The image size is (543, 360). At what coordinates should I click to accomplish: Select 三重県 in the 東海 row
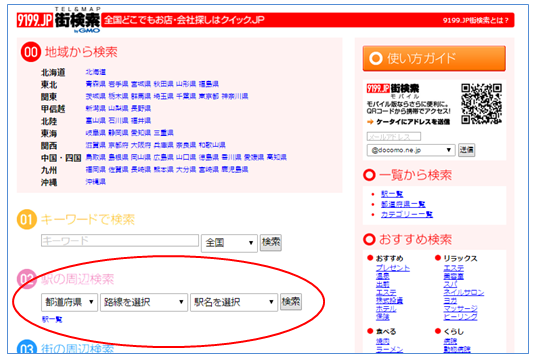(x=163, y=133)
